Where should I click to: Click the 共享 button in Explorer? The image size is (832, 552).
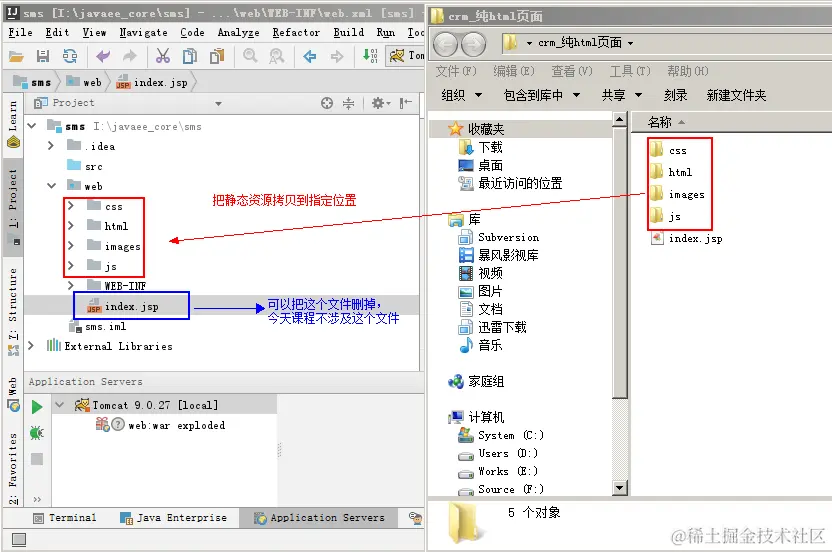622,95
